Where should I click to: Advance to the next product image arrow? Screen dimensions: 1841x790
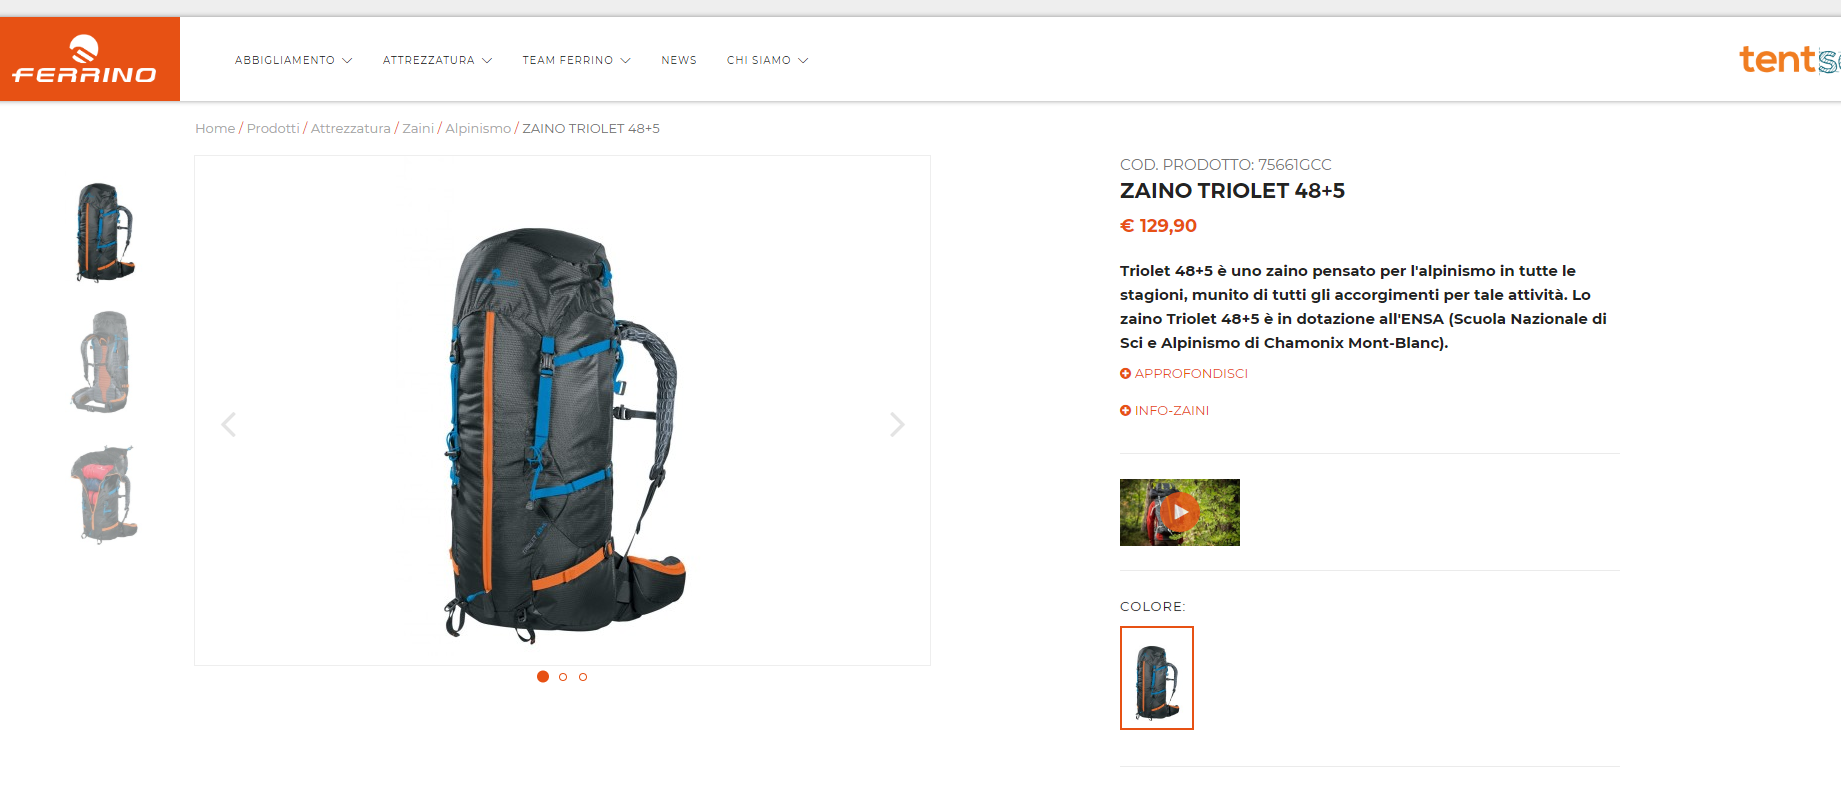click(897, 425)
